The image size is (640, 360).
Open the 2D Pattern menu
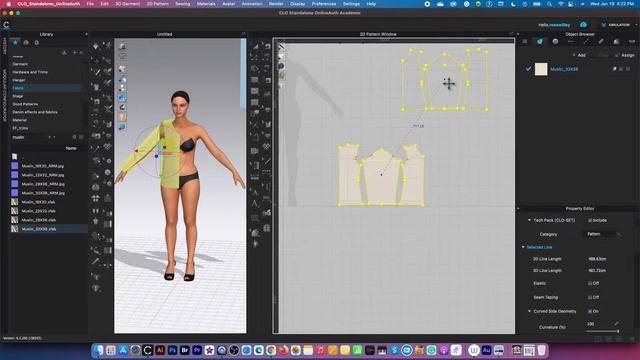click(x=158, y=4)
